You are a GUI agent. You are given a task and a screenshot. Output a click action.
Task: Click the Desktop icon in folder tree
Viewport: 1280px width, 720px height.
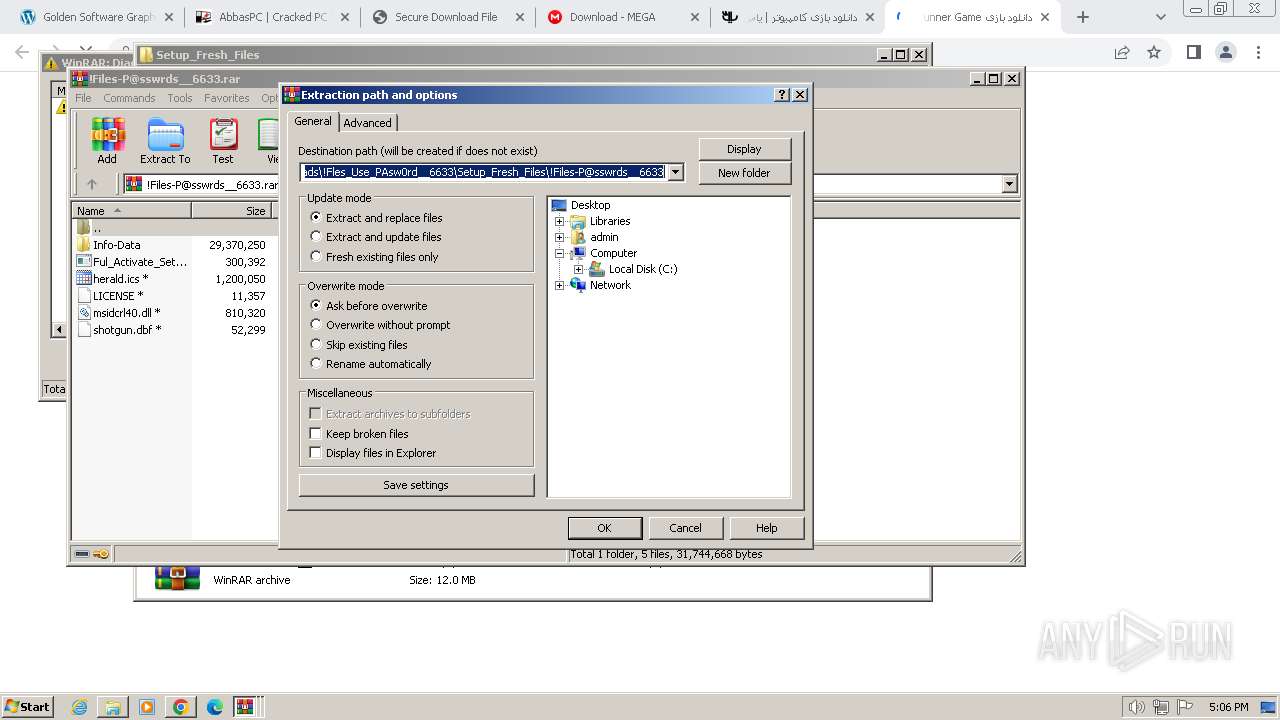[x=560, y=205]
